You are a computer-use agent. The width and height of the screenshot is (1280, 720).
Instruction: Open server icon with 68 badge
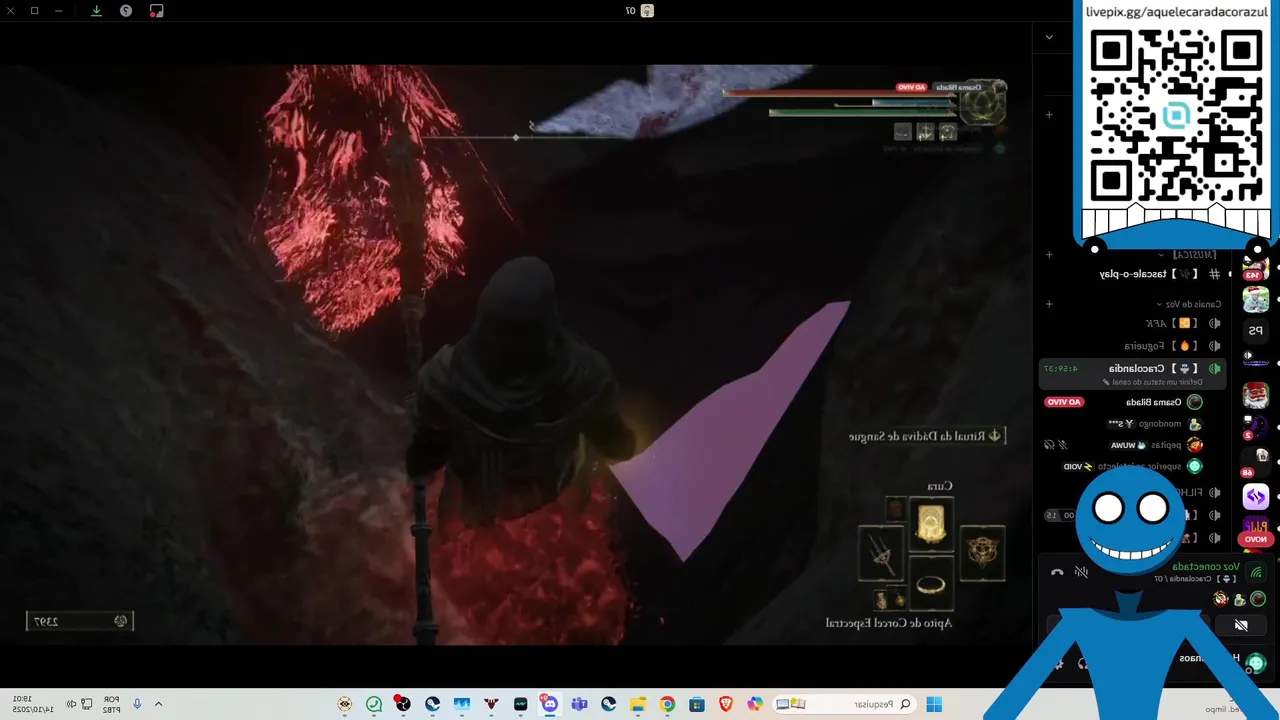pos(1256,461)
